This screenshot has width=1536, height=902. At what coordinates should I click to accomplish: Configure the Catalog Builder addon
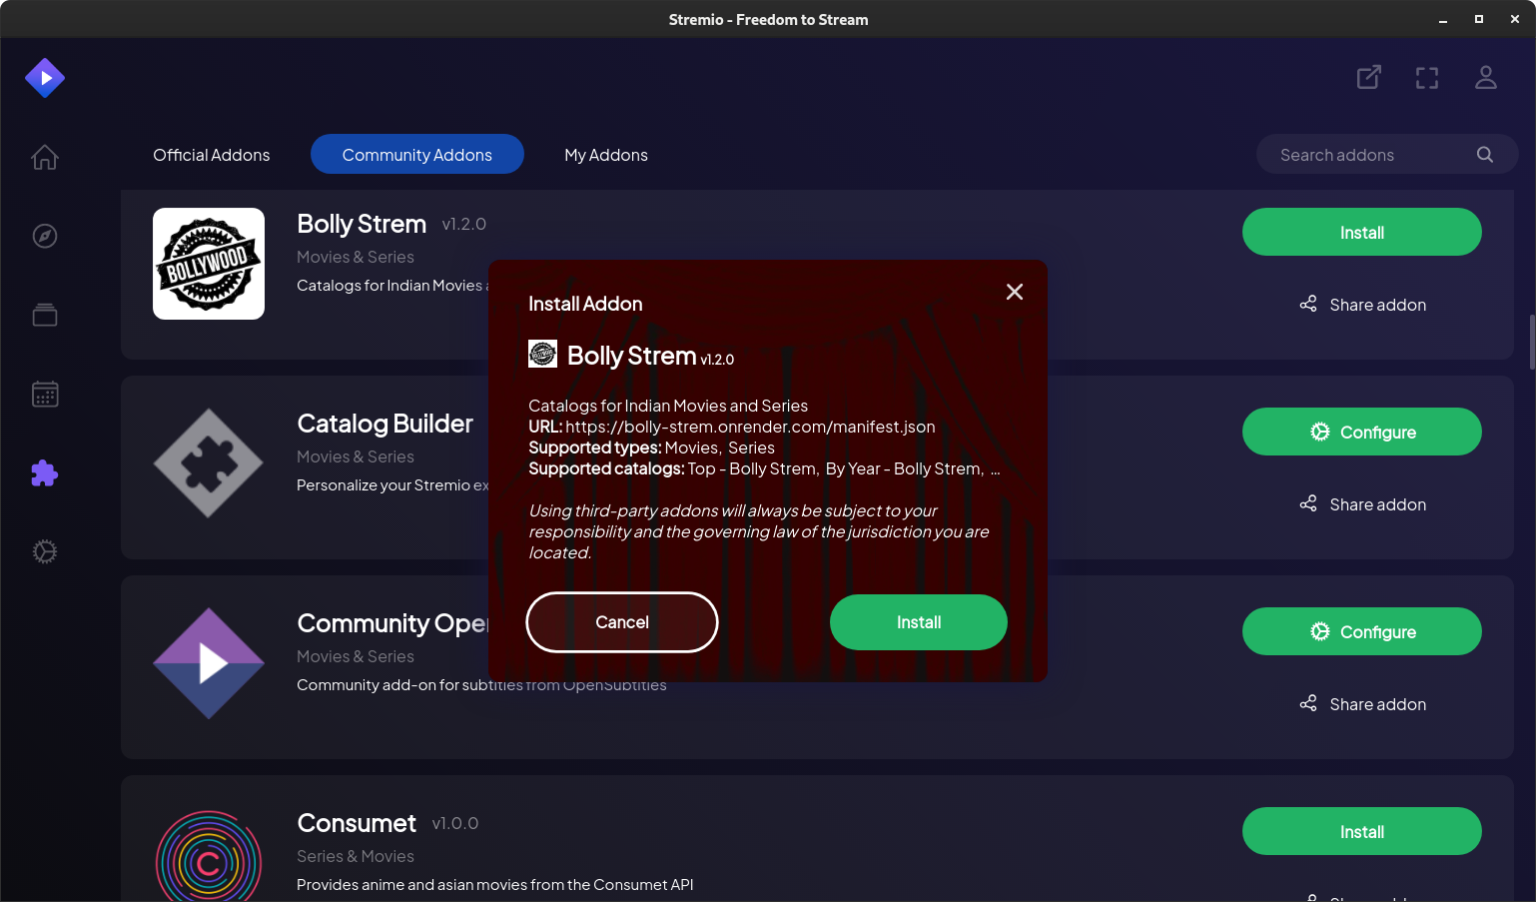click(1362, 431)
